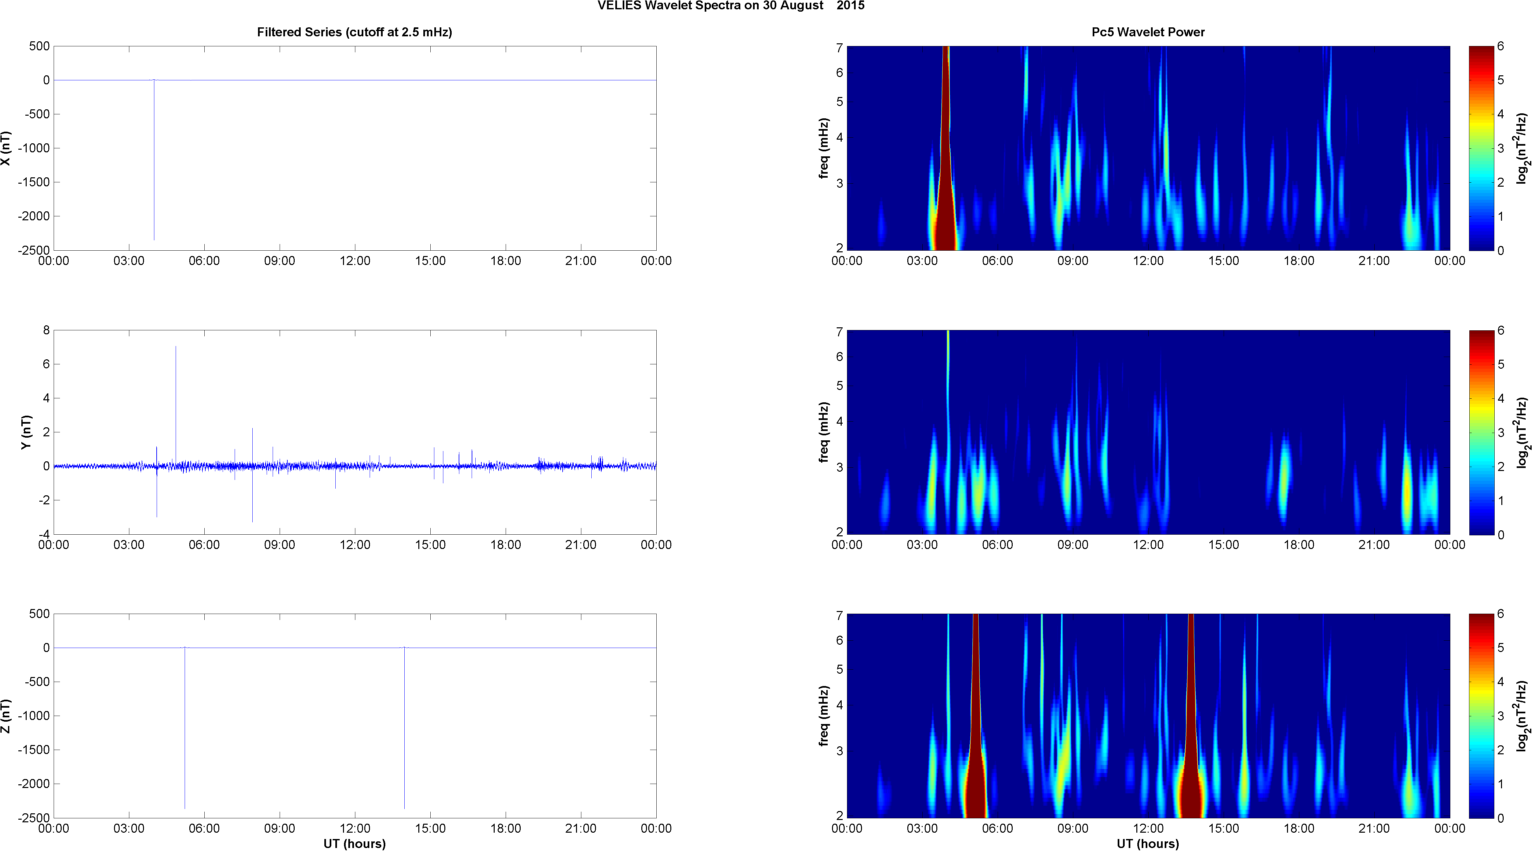This screenshot has height=851, width=1532.
Task: Click the Y (nT) axis label
Action: coord(27,432)
